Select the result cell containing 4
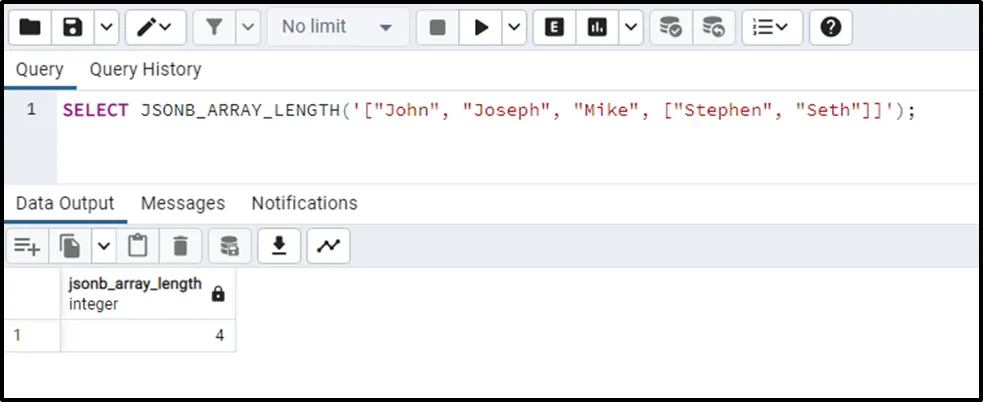 (x=148, y=336)
